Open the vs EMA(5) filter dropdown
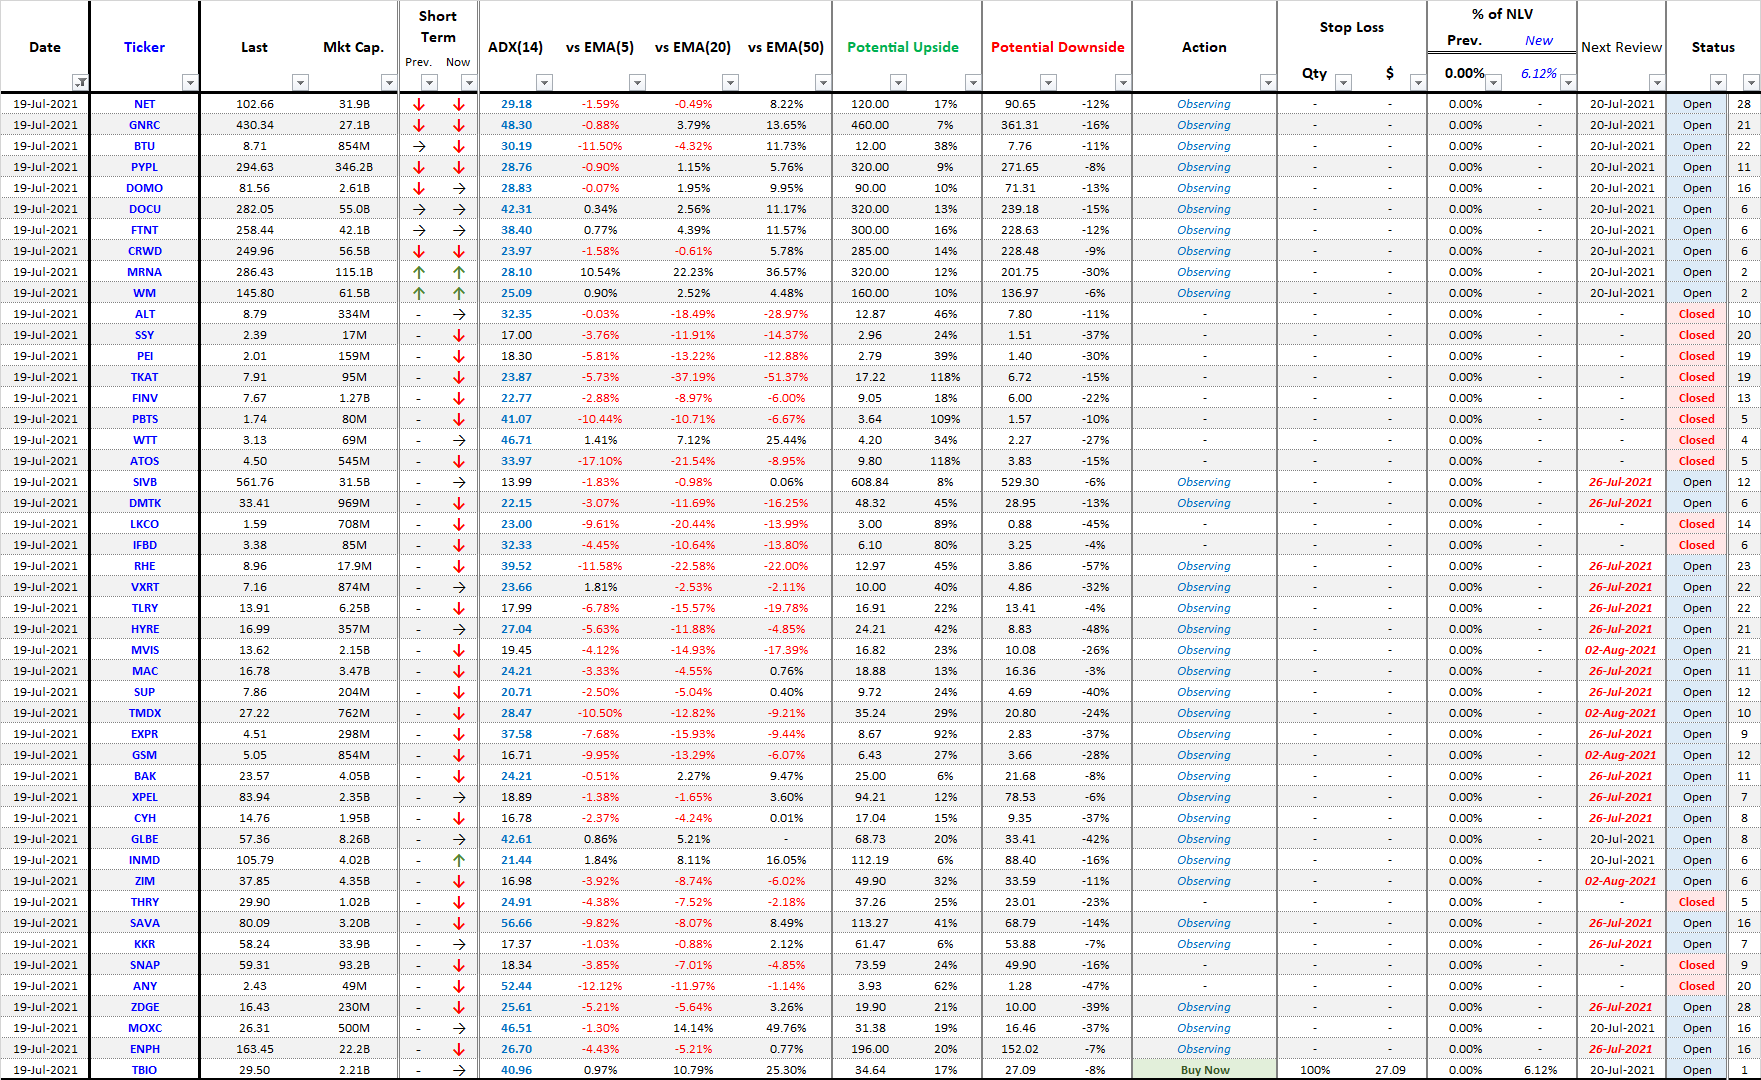 637,83
